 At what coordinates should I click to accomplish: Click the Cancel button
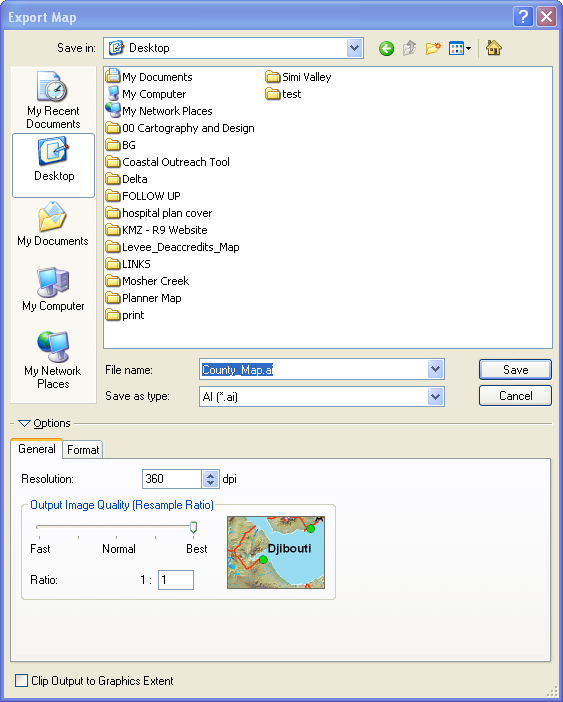click(515, 396)
